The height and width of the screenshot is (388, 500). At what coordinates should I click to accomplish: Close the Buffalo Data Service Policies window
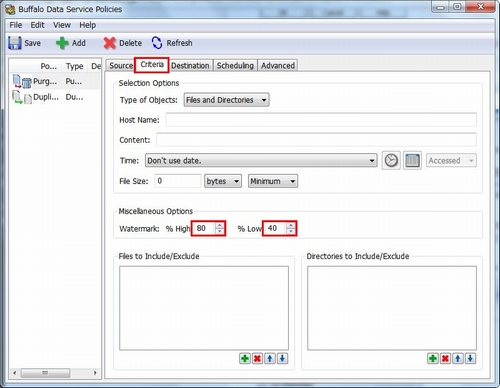(480, 7)
